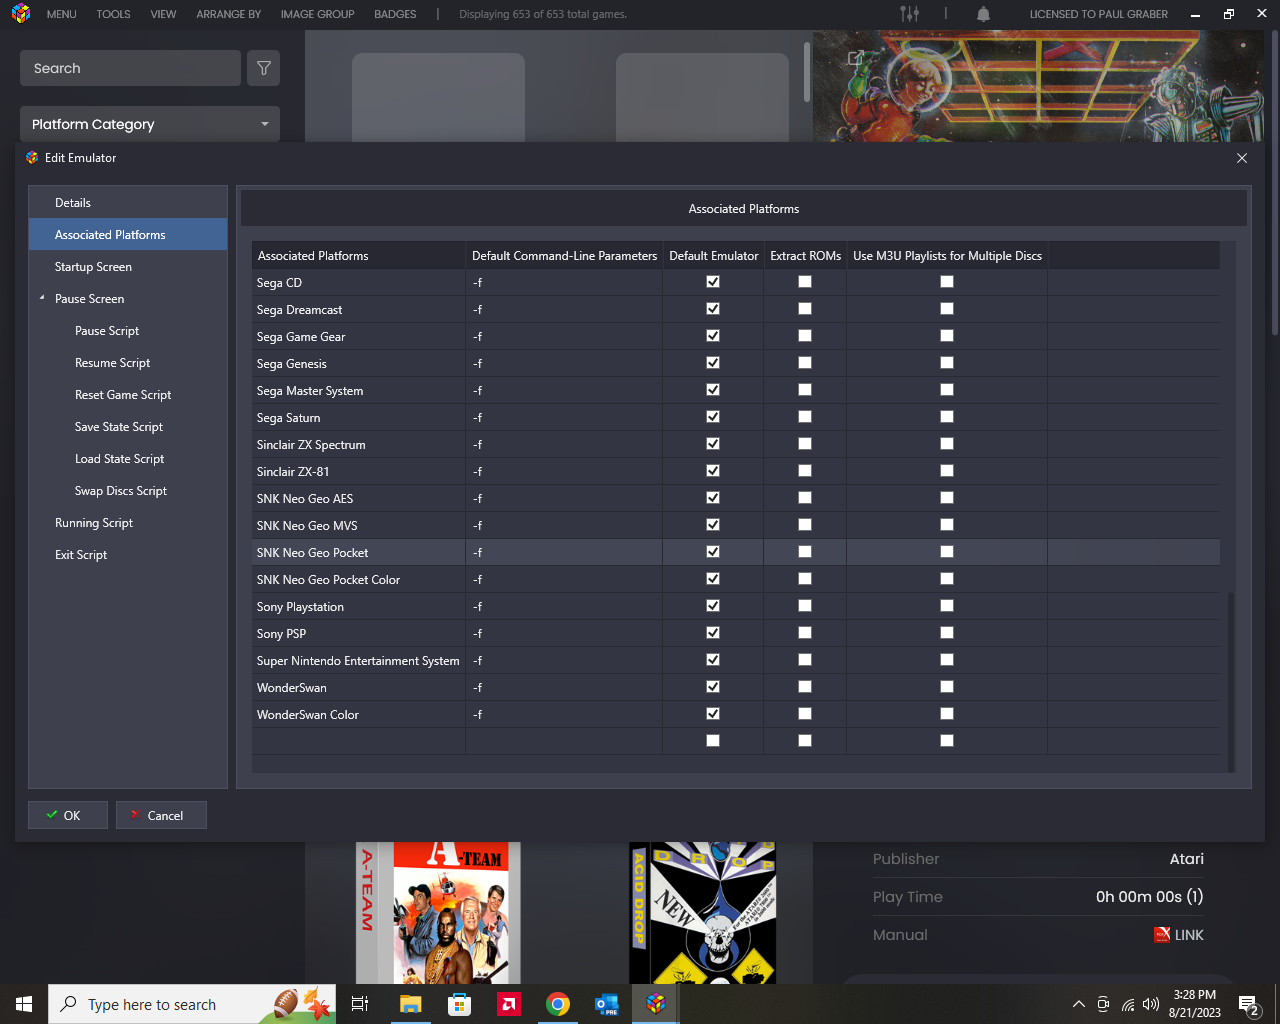The height and width of the screenshot is (1024, 1280).
Task: Click the Edit Emulator window title icon
Action: (32, 158)
